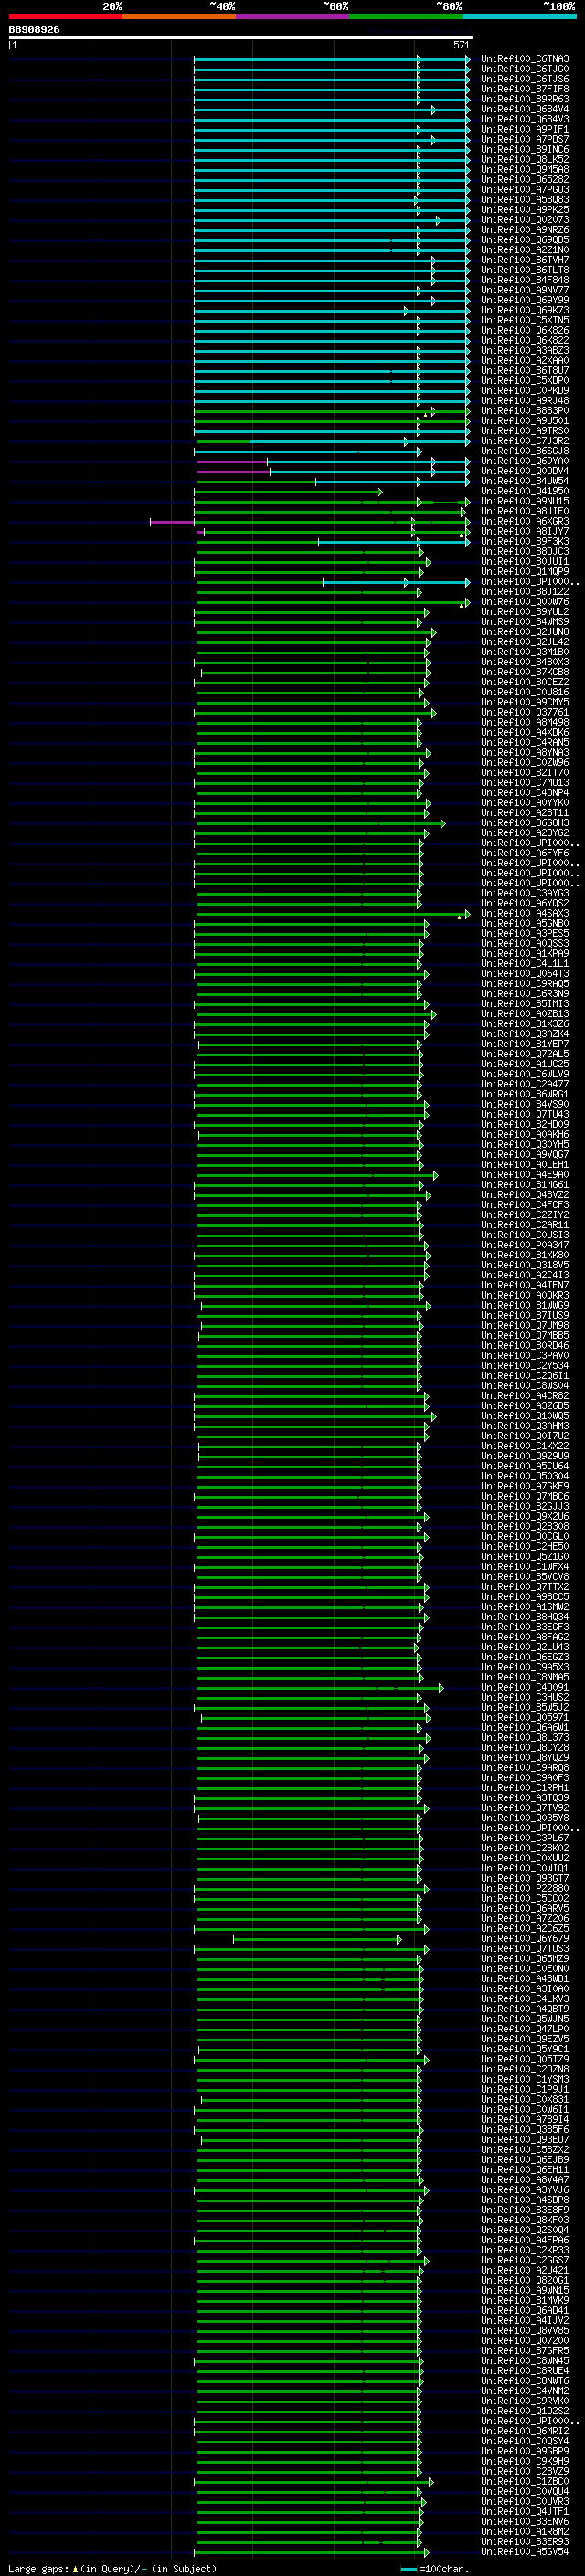Click hit label UniRef100_B9RR63
The image size is (585, 2576).
(x=525, y=100)
